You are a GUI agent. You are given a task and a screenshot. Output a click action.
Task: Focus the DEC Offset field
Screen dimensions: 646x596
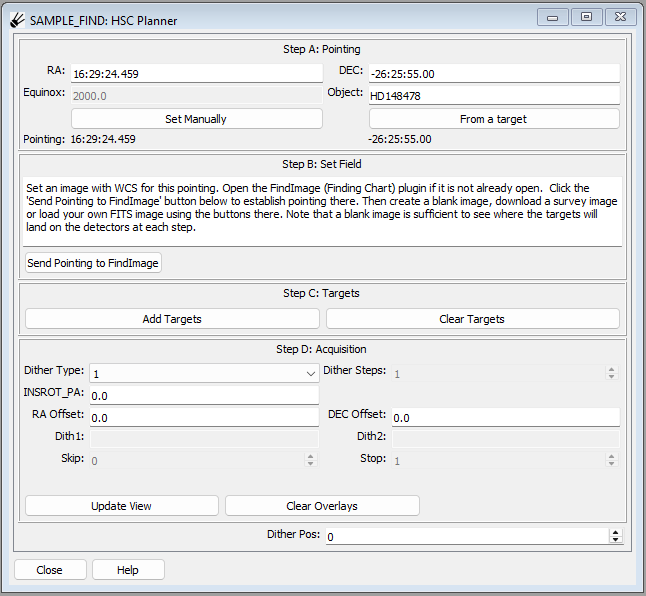pos(506,417)
